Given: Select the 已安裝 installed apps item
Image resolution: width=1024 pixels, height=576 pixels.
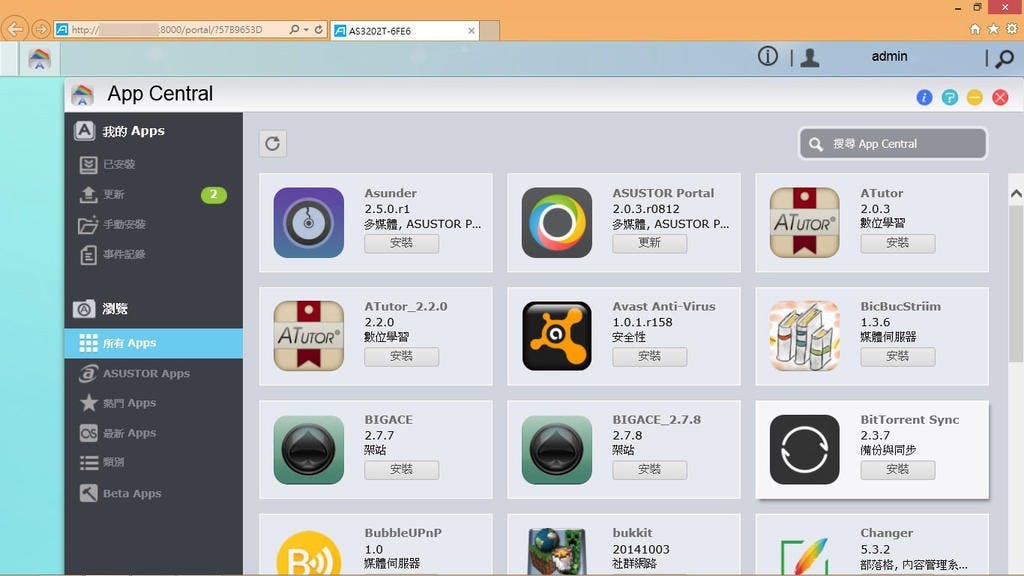Looking at the screenshot, I should 153,165.
